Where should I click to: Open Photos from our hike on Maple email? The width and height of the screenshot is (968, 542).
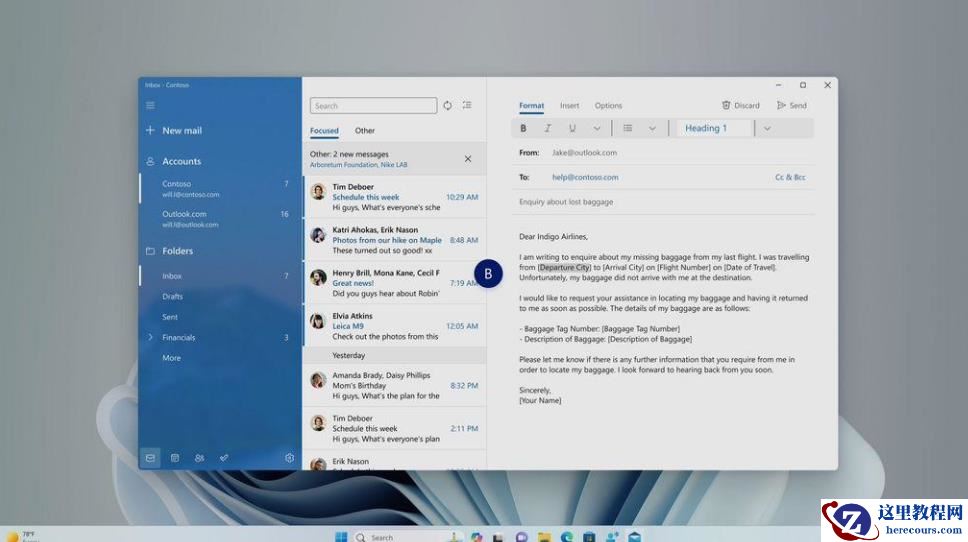pos(394,240)
